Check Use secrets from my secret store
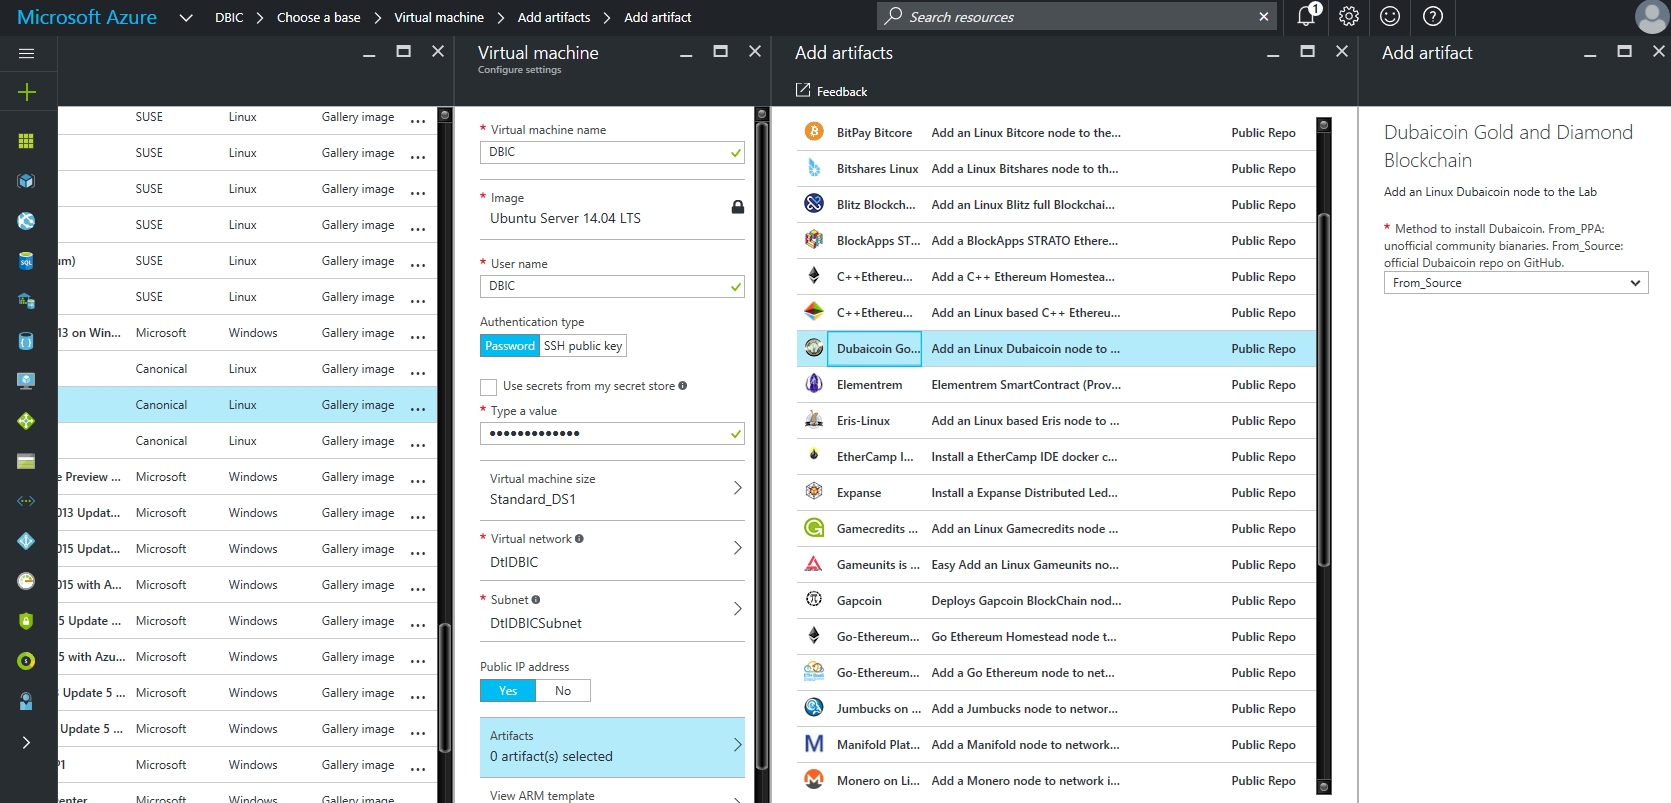Image resolution: width=1671 pixels, height=803 pixels. pyautogui.click(x=489, y=386)
